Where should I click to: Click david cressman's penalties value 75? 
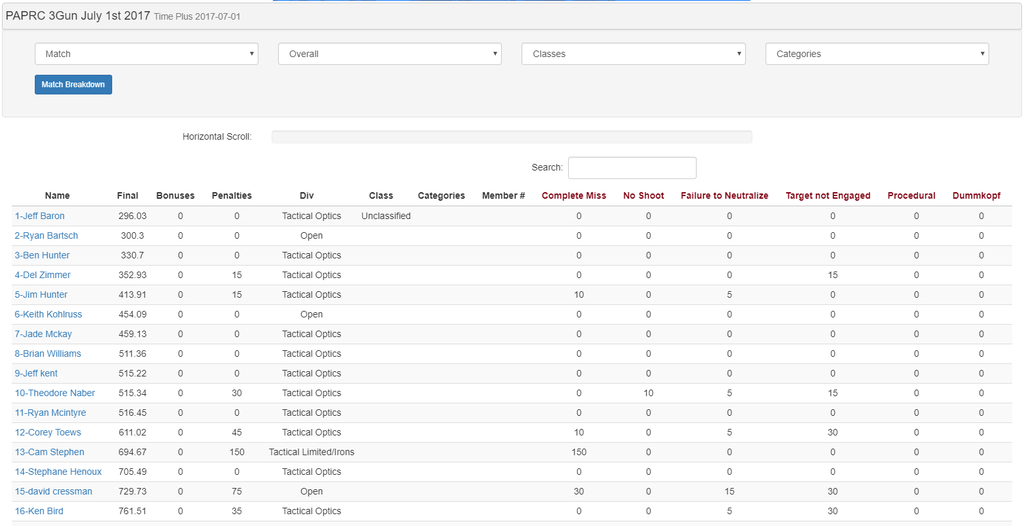click(237, 491)
